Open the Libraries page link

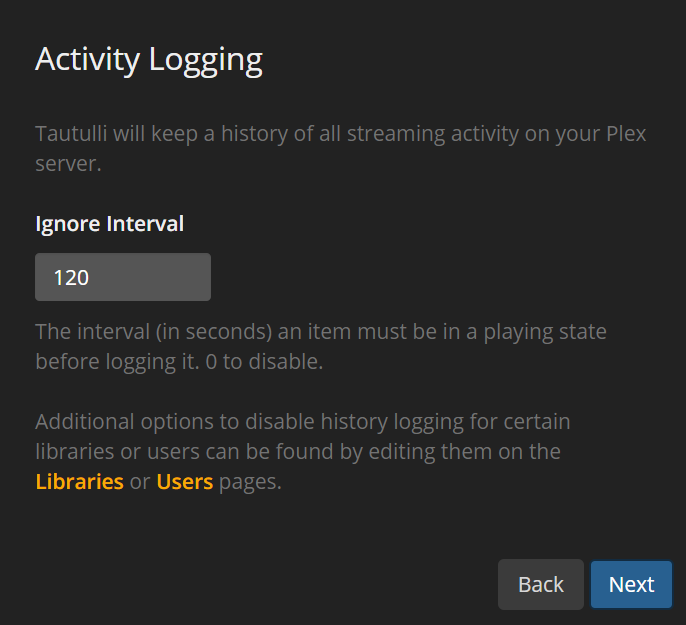pyautogui.click(x=79, y=482)
